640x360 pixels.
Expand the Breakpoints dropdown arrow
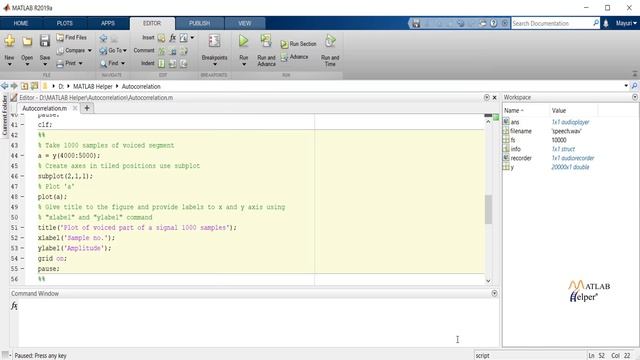click(x=215, y=64)
